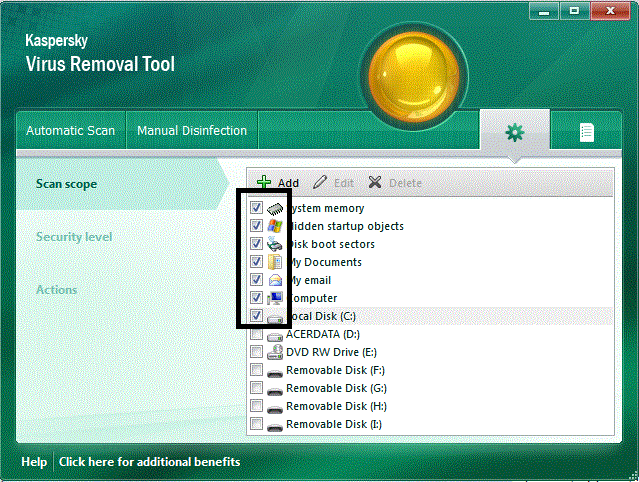This screenshot has width=639, height=482.
Task: Check the Removable Disk (I:) checkbox
Action: 256,424
